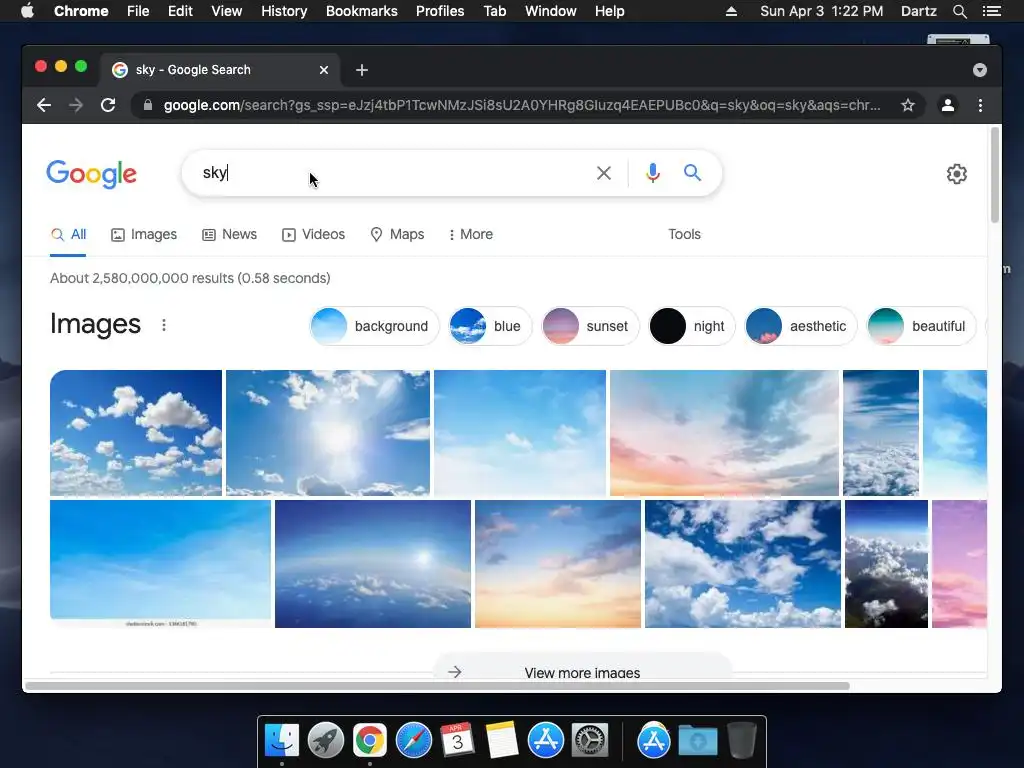This screenshot has width=1024, height=768.
Task: View site info via the lock icon
Action: [148, 105]
